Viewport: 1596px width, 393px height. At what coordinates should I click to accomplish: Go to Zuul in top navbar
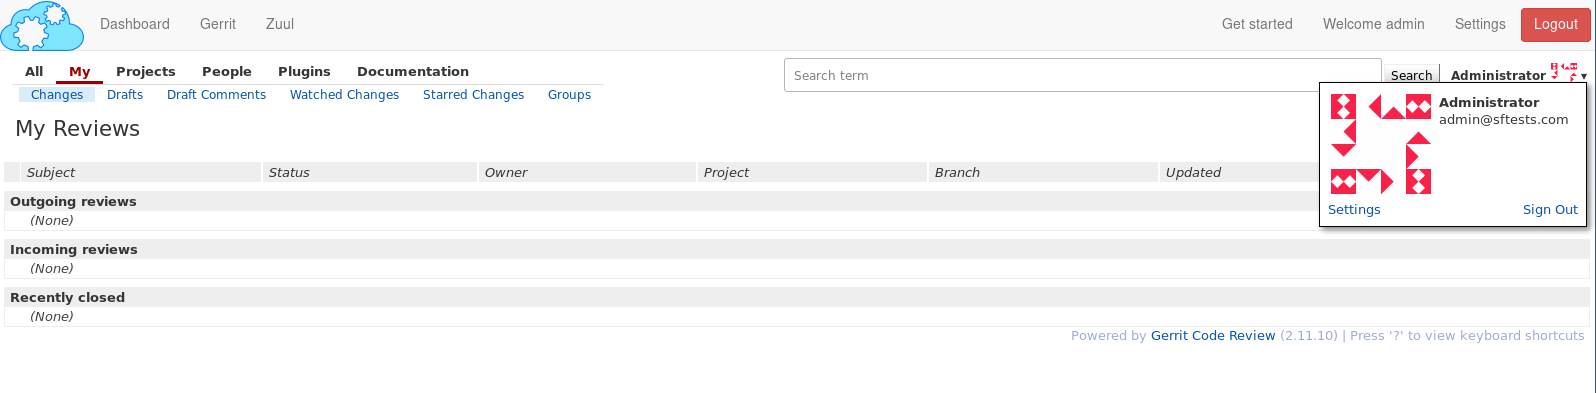tap(280, 24)
